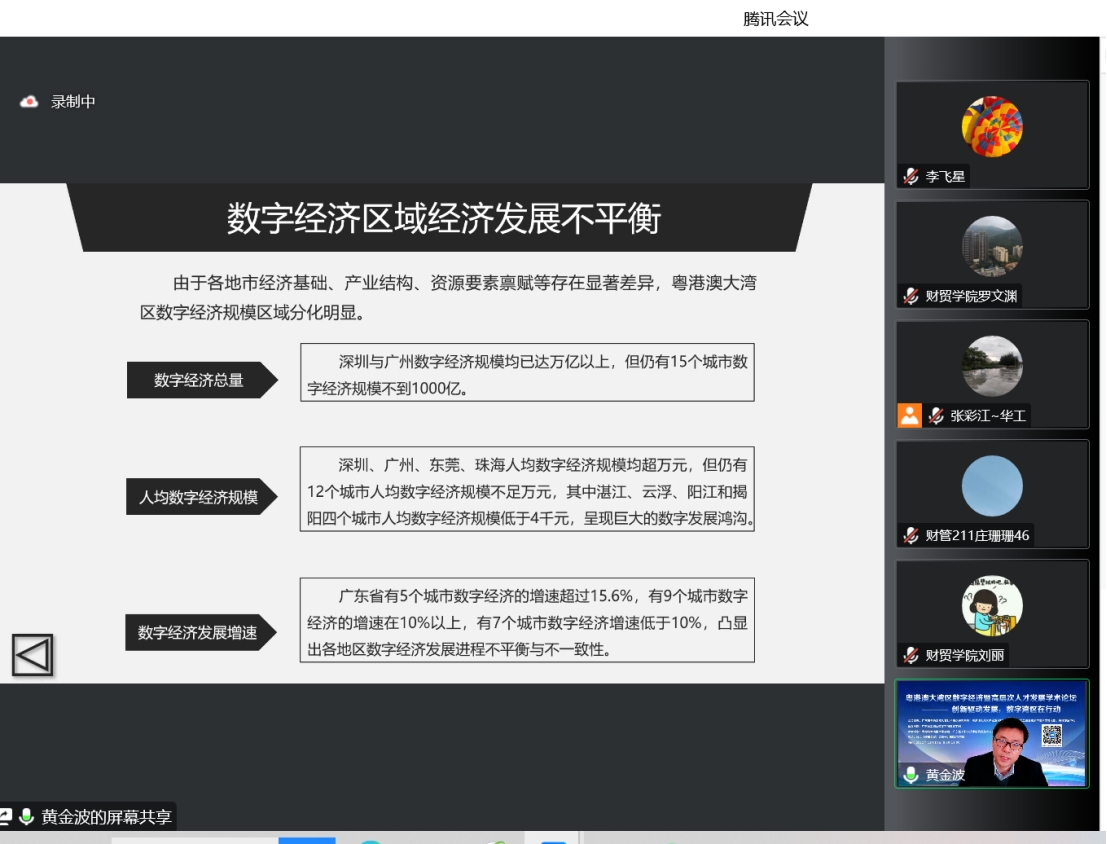The width and height of the screenshot is (1107, 844).
Task: Click the 数字经济总量 label on the slide
Action: [x=199, y=380]
